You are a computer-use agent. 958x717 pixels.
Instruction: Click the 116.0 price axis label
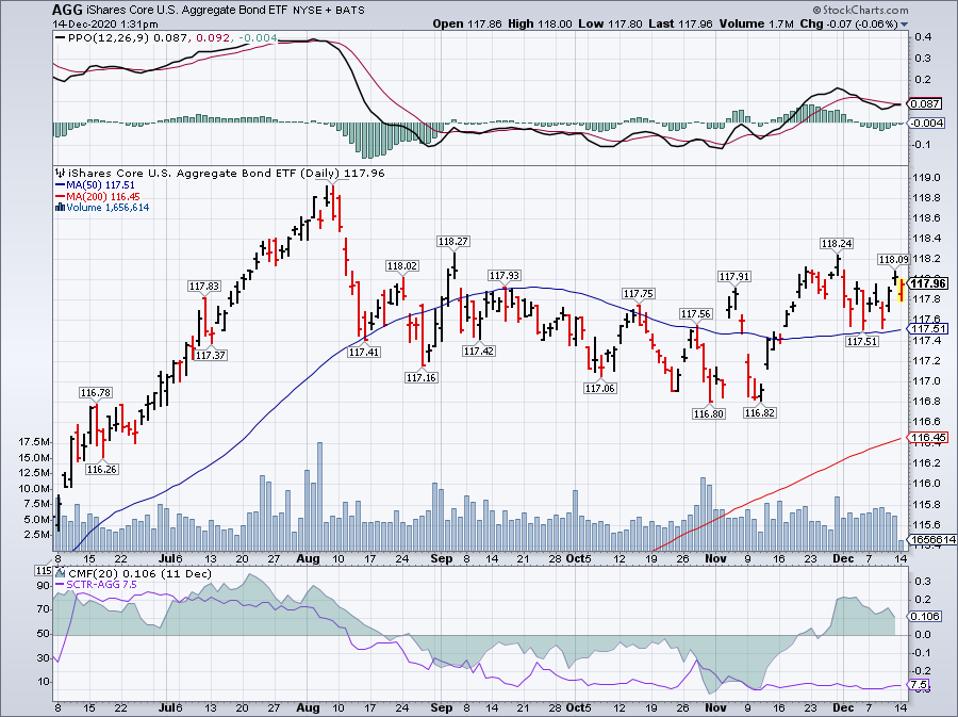click(926, 484)
